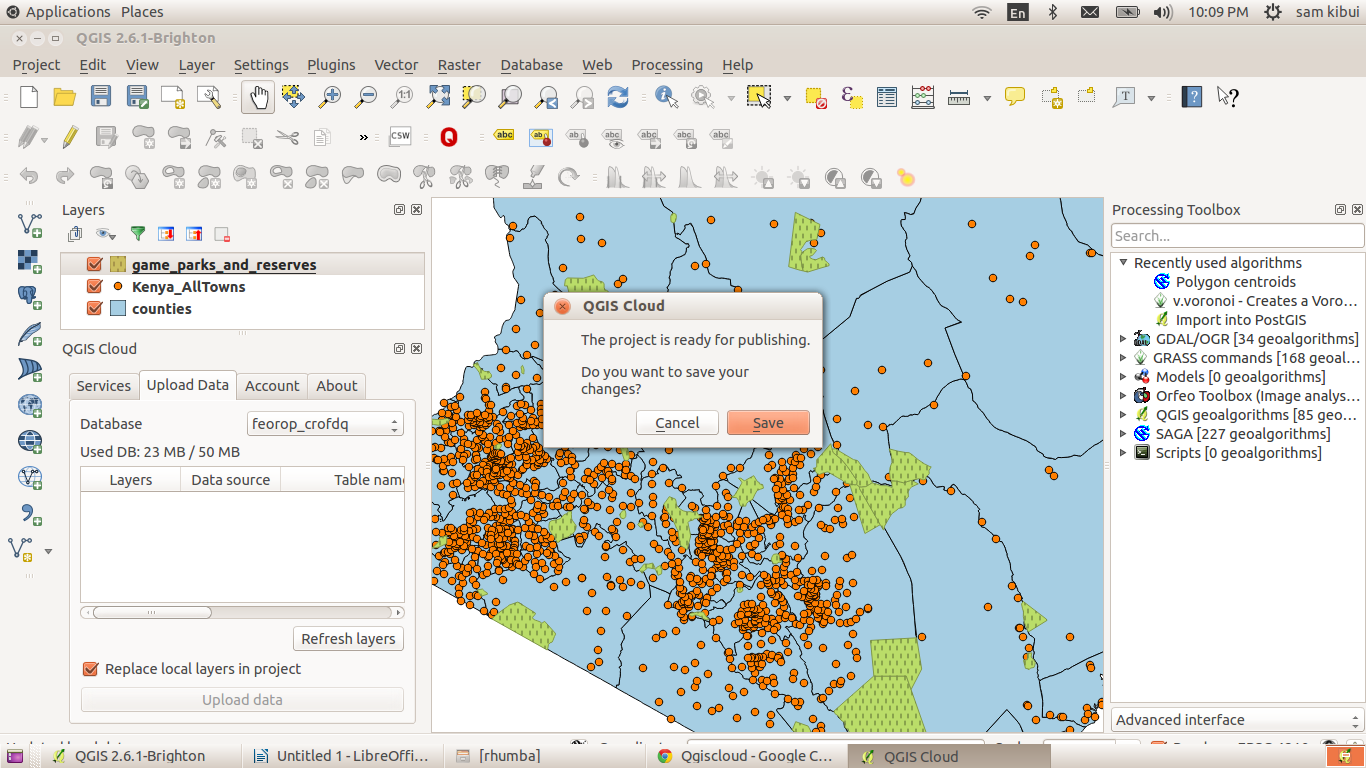Click the Add SpatiaLite Layer feather icon

point(30,332)
